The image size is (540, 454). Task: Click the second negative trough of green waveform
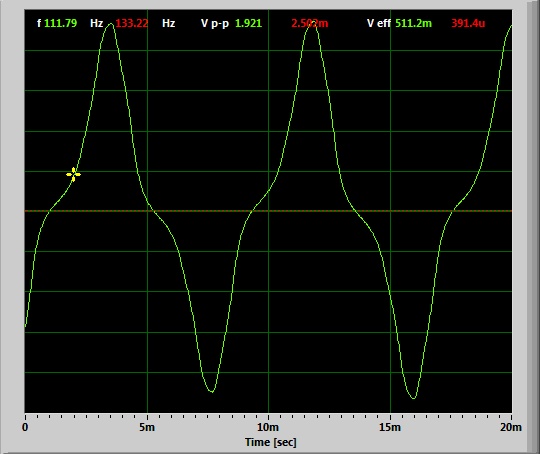pyautogui.click(x=413, y=398)
